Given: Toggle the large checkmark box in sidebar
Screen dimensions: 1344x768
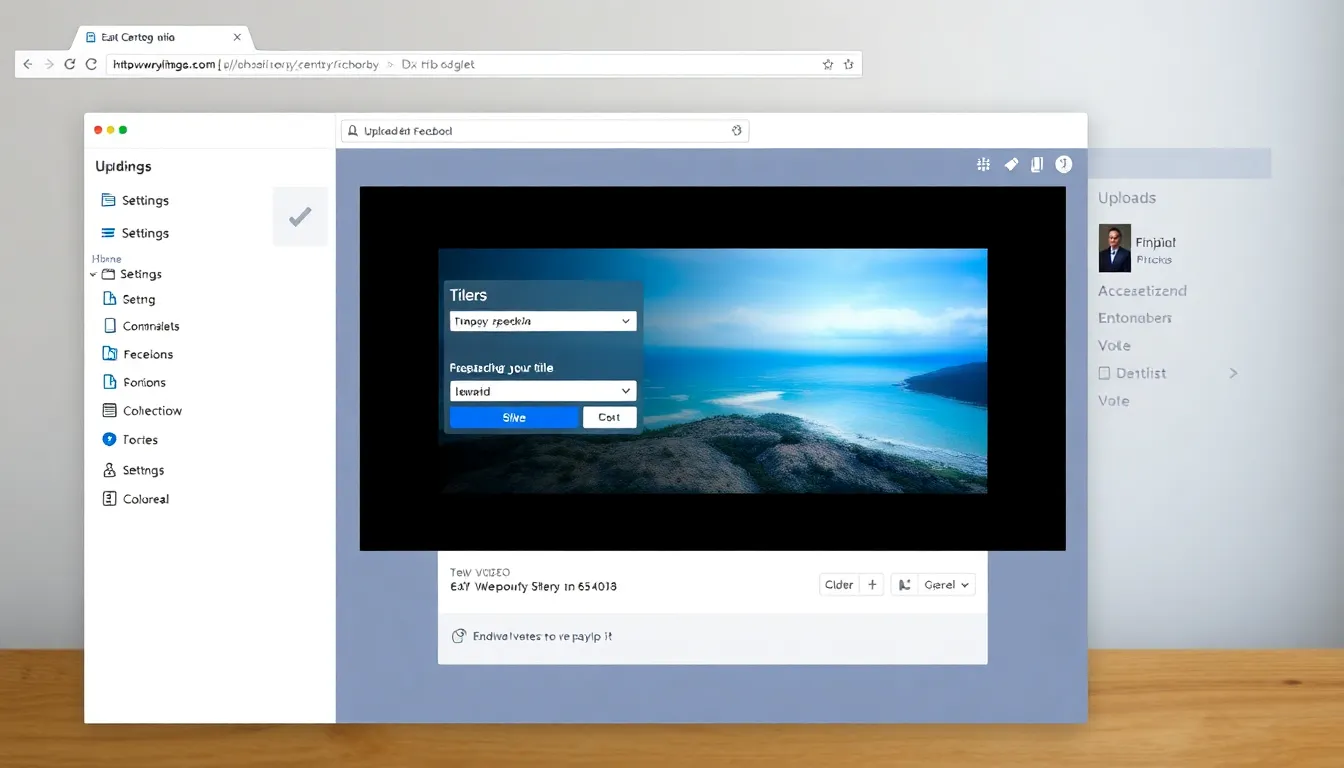Looking at the screenshot, I should (300, 217).
